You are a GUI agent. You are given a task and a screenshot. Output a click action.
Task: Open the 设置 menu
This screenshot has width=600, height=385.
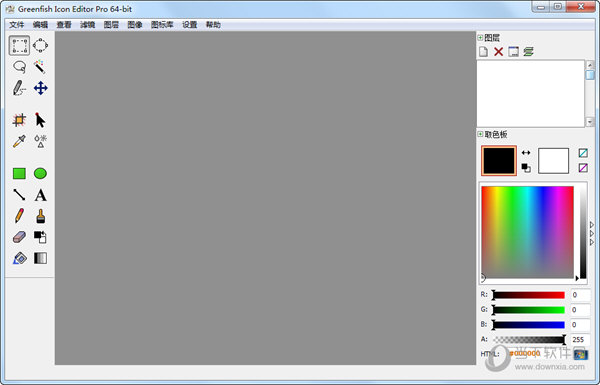point(189,25)
